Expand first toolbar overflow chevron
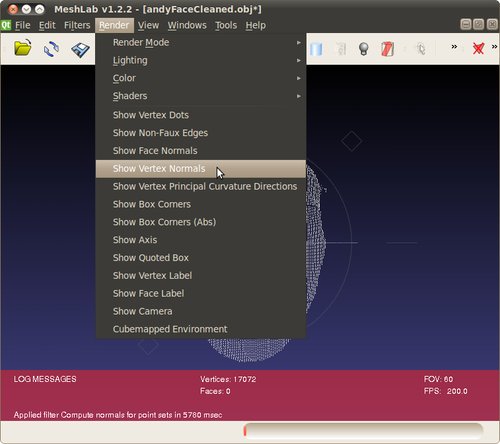 (454, 47)
